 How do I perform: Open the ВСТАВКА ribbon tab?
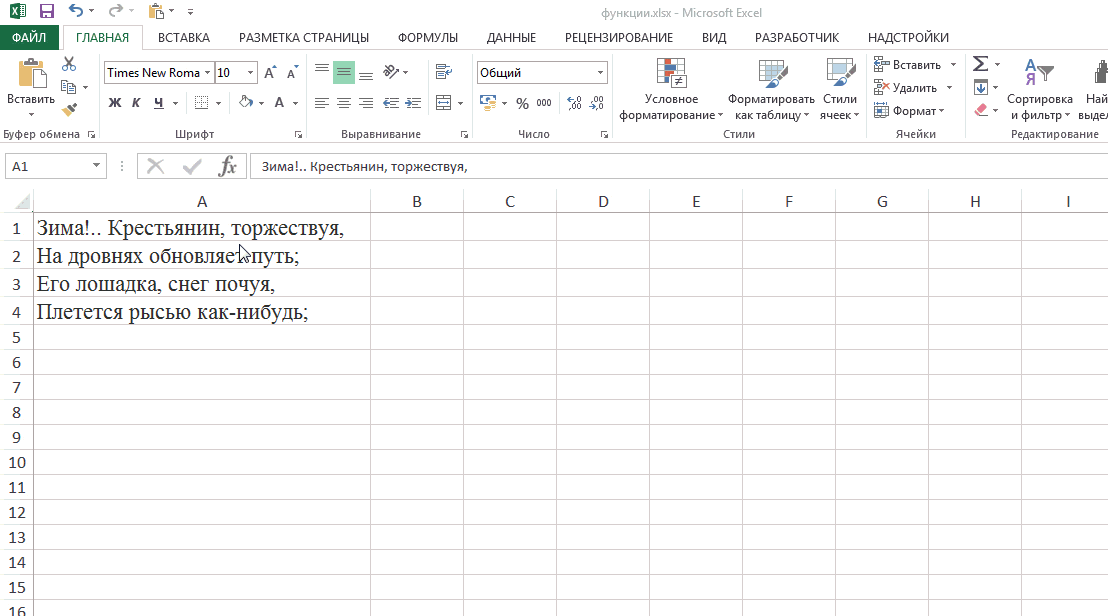[x=184, y=38]
